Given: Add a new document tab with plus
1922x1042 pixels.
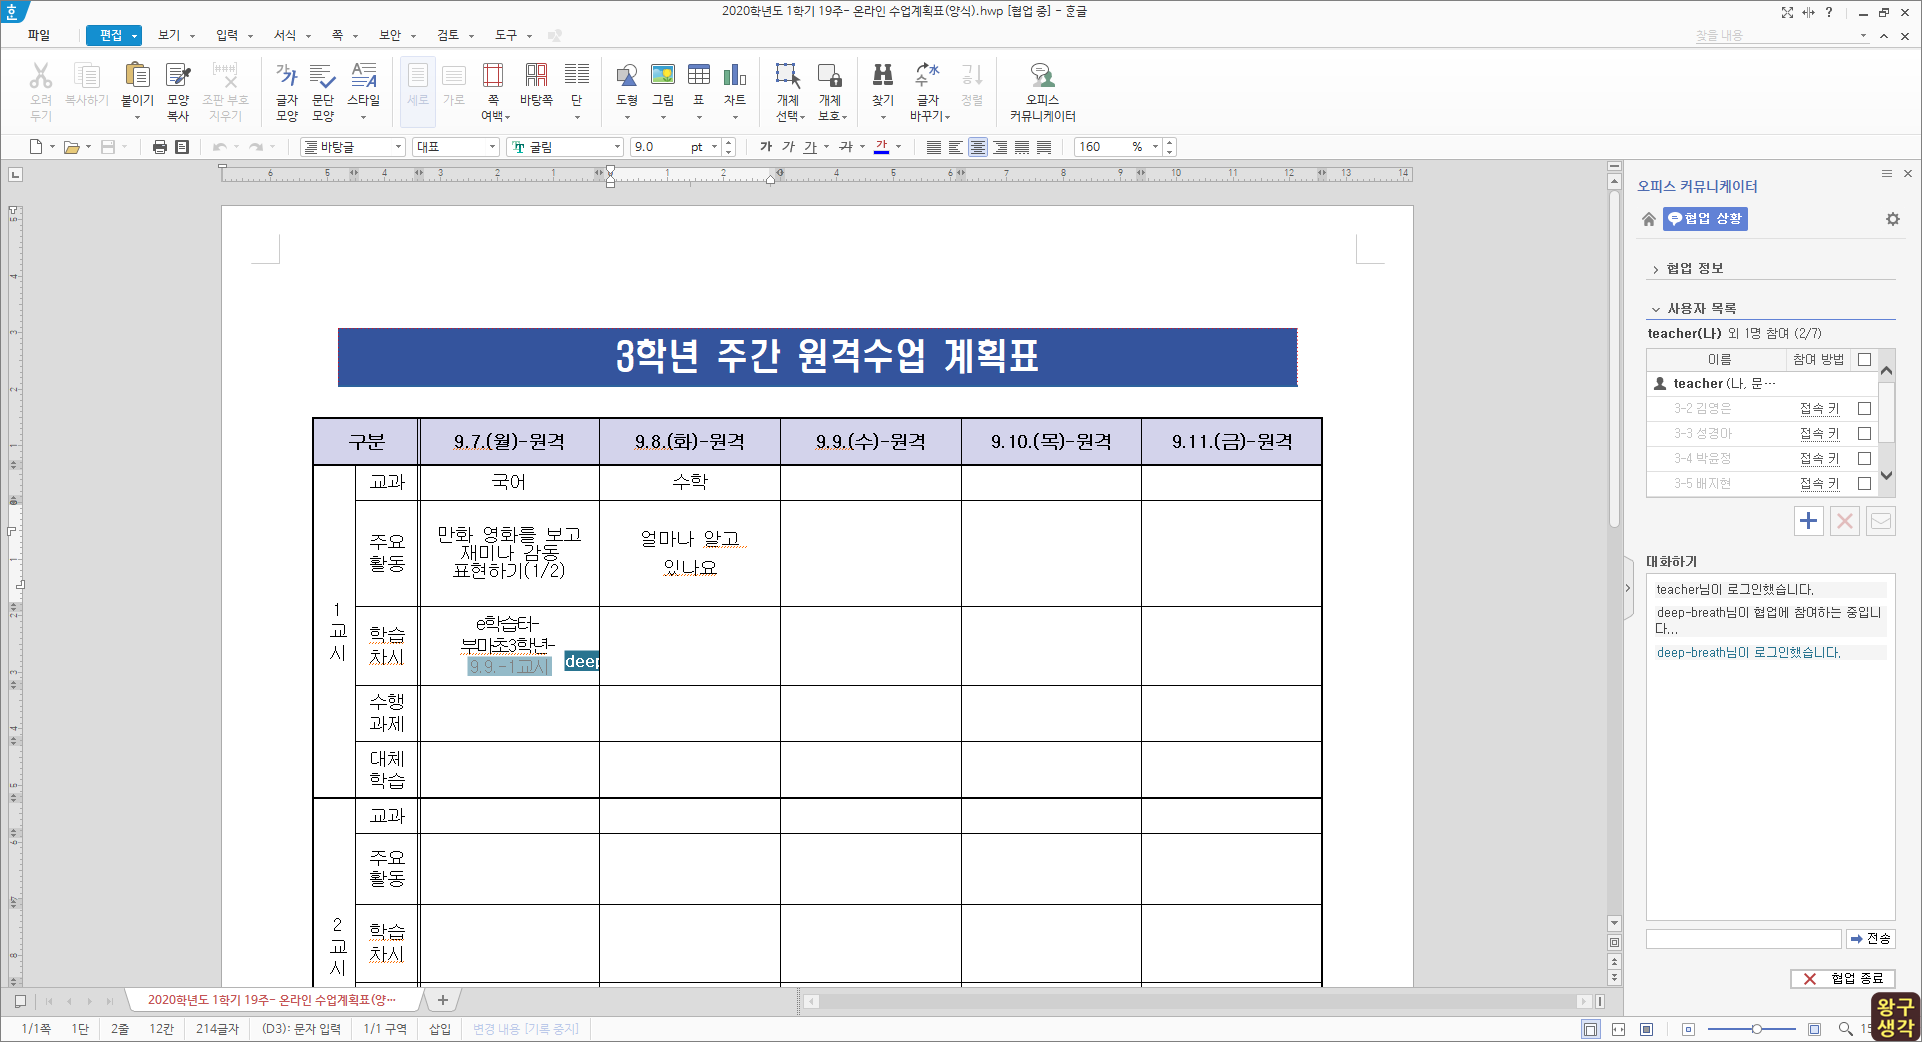Looking at the screenshot, I should (442, 1000).
